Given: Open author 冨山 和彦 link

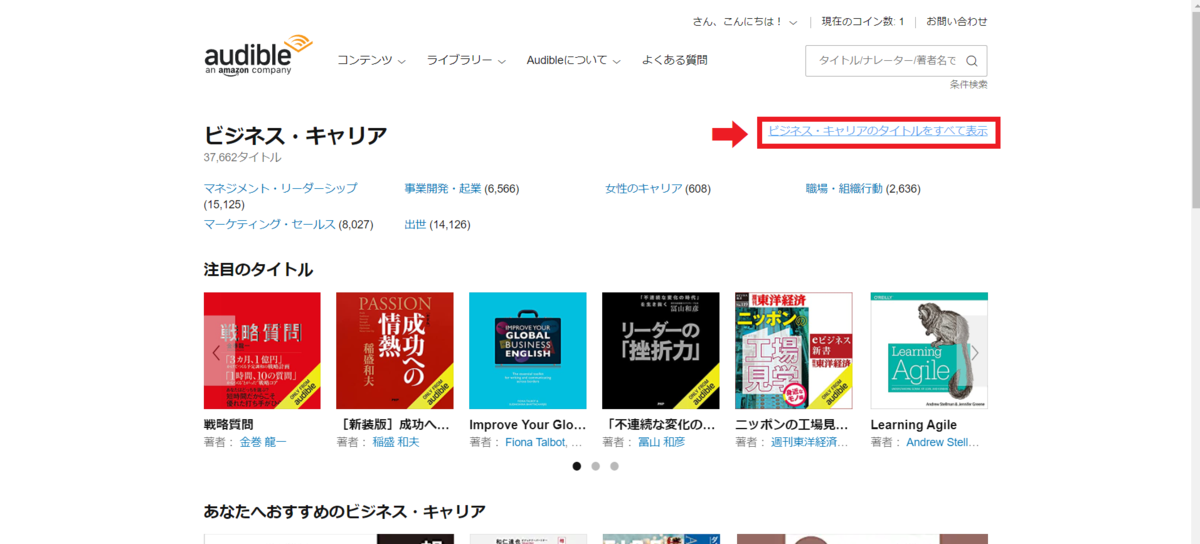Looking at the screenshot, I should click(662, 442).
